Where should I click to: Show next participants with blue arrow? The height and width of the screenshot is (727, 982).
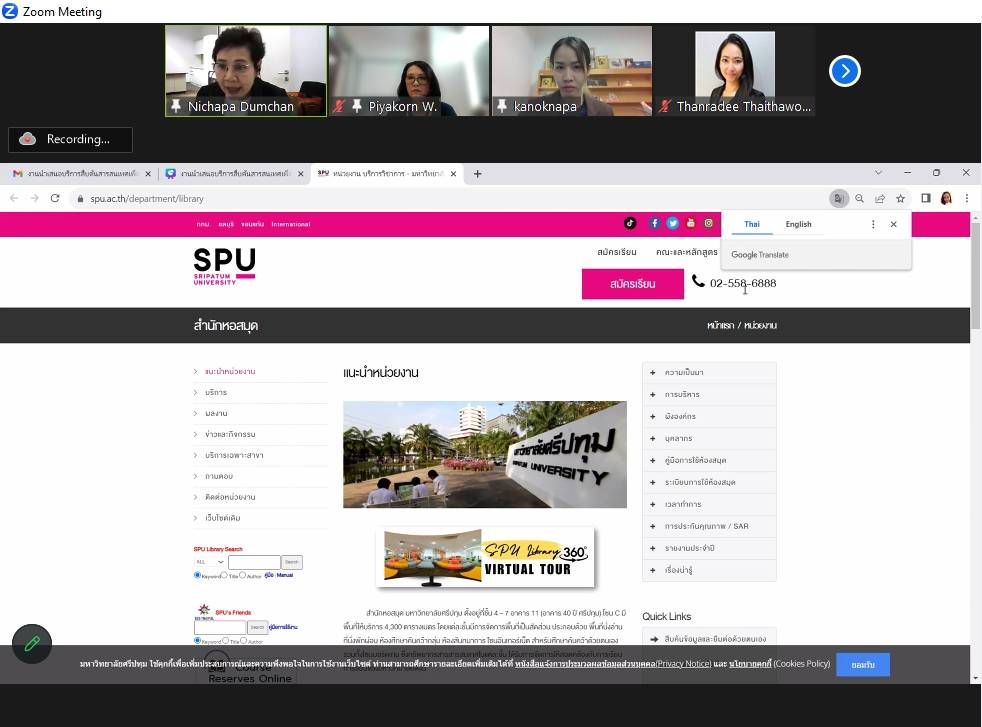[845, 71]
